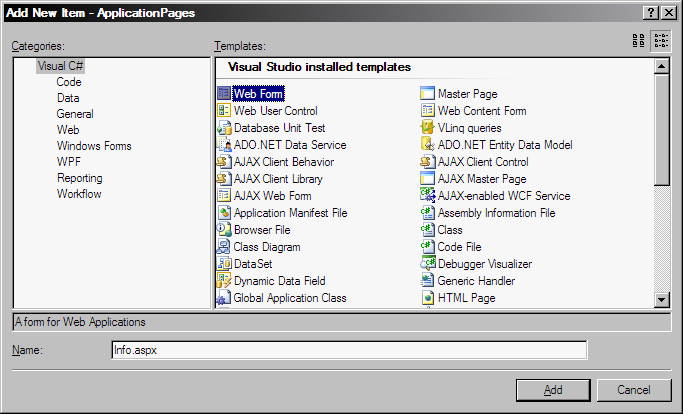Image resolution: width=683 pixels, height=414 pixels.
Task: Select the AJAX Client Library icon
Action: (223, 178)
